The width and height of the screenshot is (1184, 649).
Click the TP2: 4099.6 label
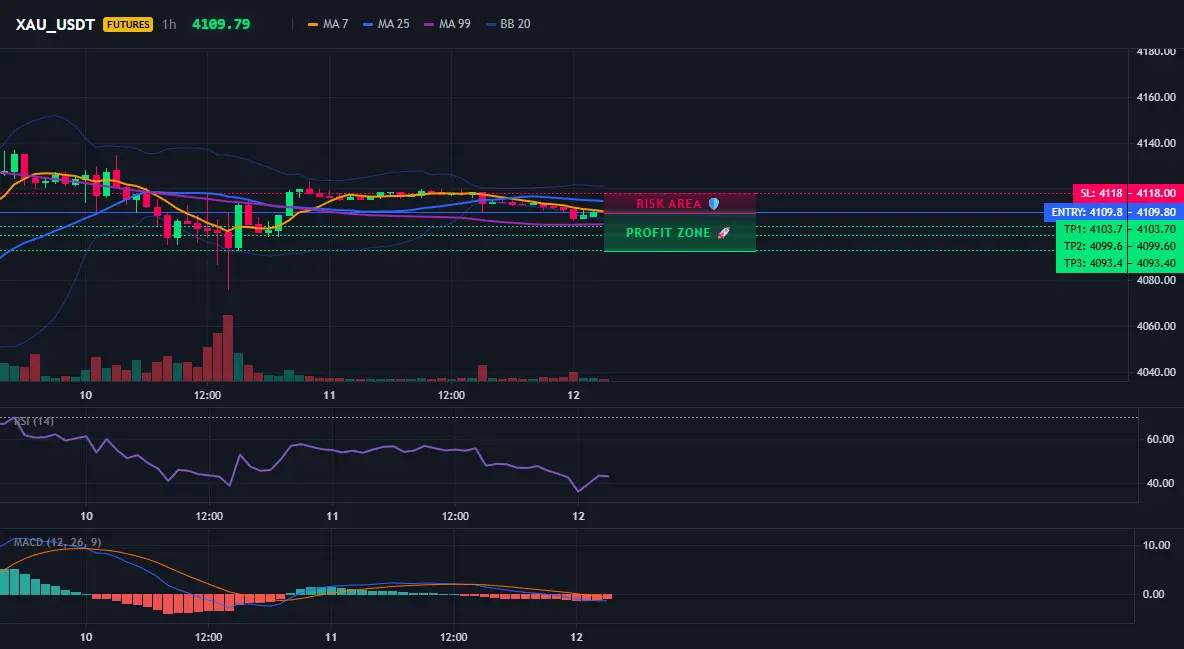[x=1093, y=246]
